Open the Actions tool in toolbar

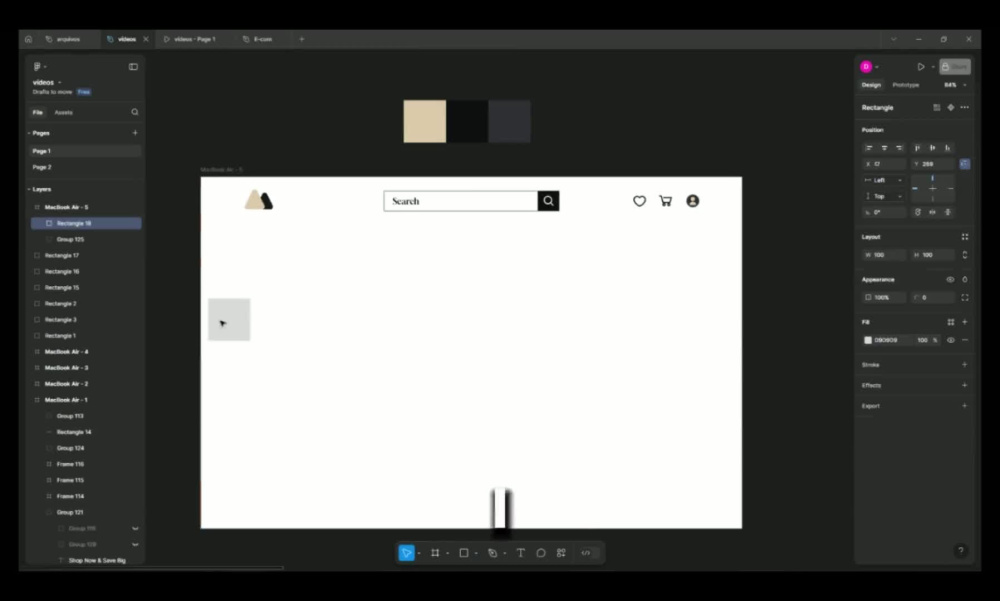click(x=561, y=553)
